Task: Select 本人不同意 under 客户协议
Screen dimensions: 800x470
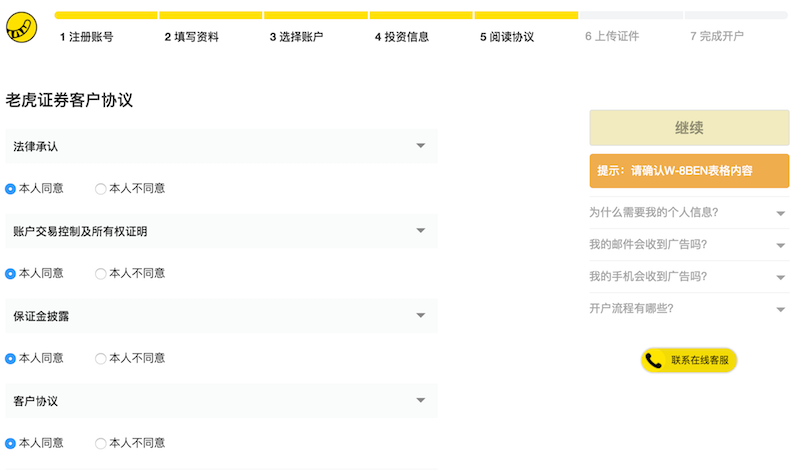Action: [x=101, y=443]
